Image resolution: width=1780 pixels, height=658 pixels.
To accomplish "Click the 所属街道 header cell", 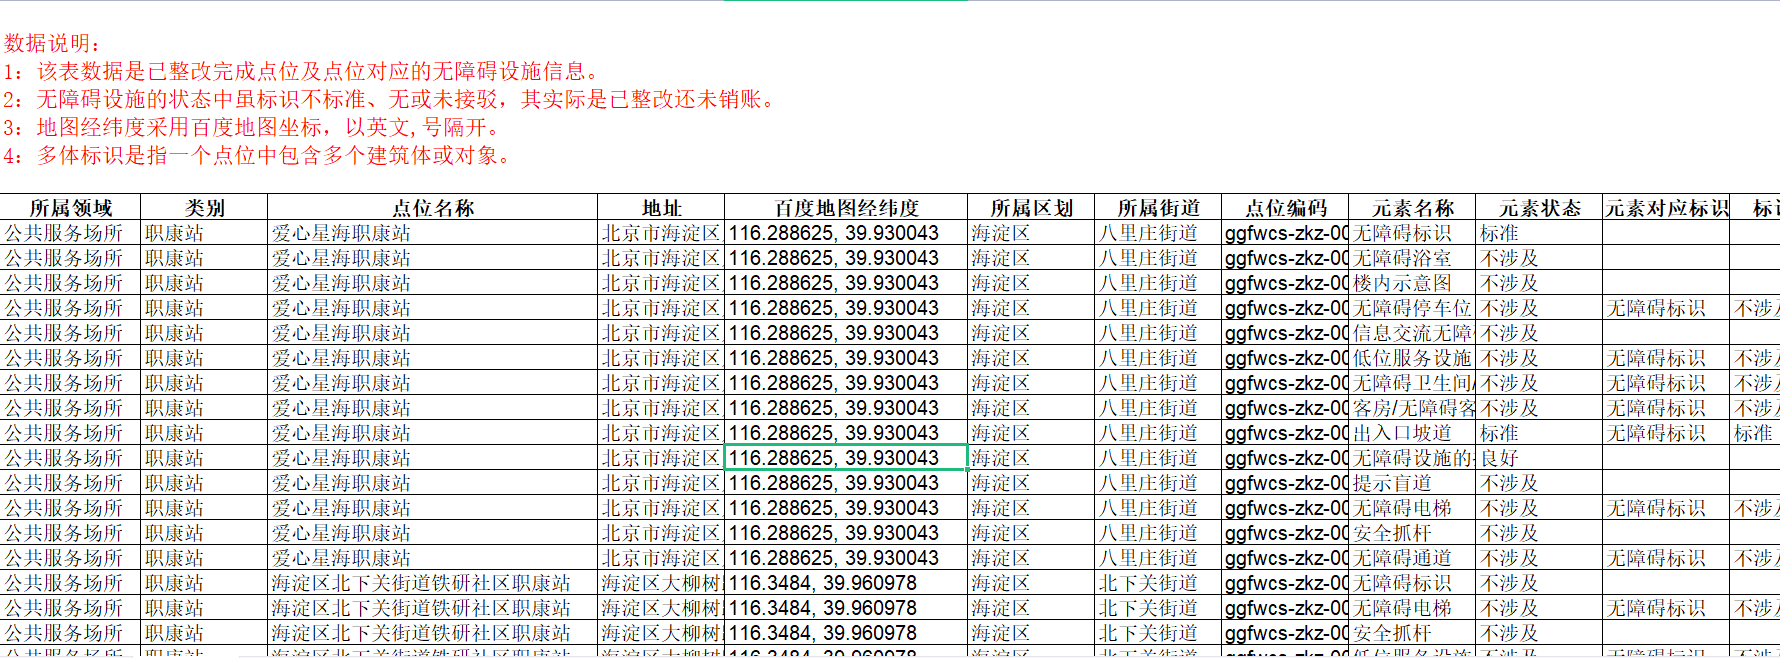I will 1158,208.
